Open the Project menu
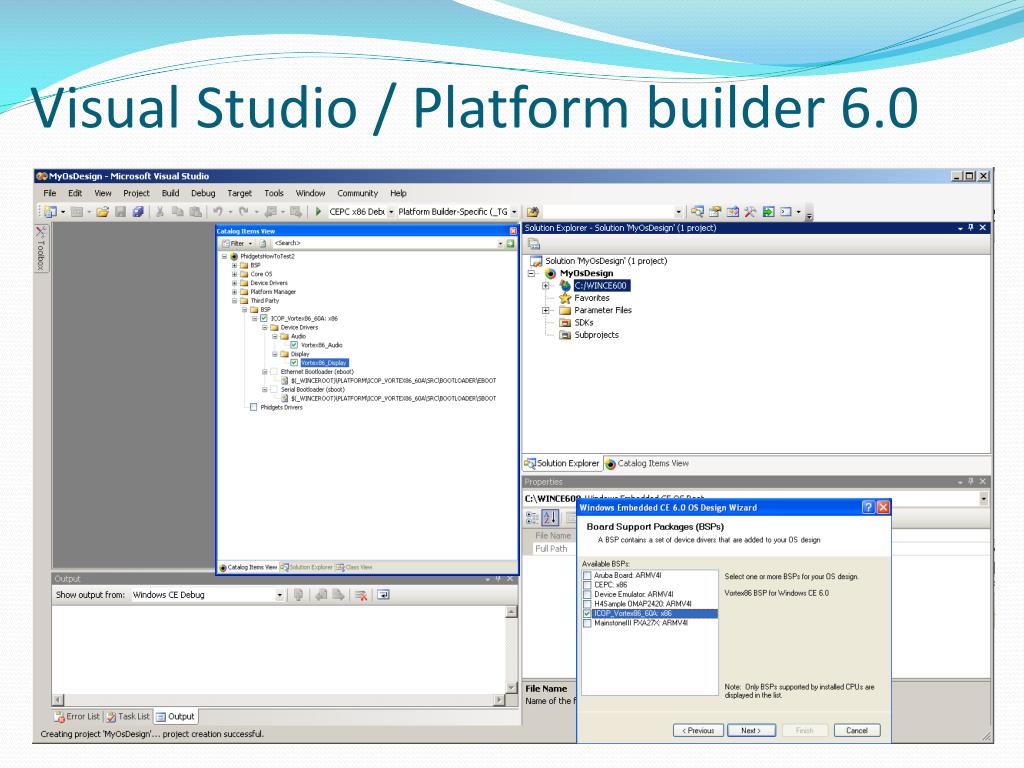Screen dimensions: 1024x768 [x=136, y=193]
